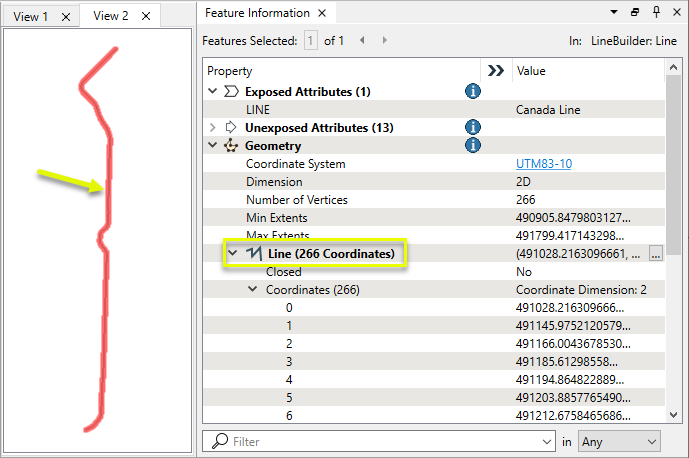The width and height of the screenshot is (689, 458).
Task: Close the View 2 tab
Action: coord(146,16)
